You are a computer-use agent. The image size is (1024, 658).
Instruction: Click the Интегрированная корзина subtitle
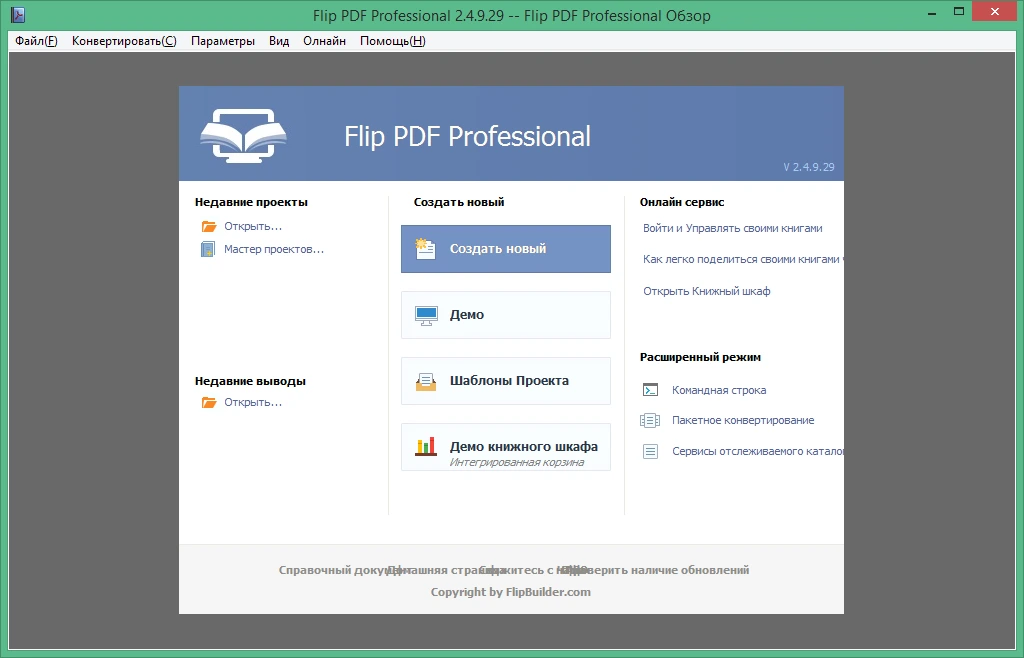pos(517,462)
